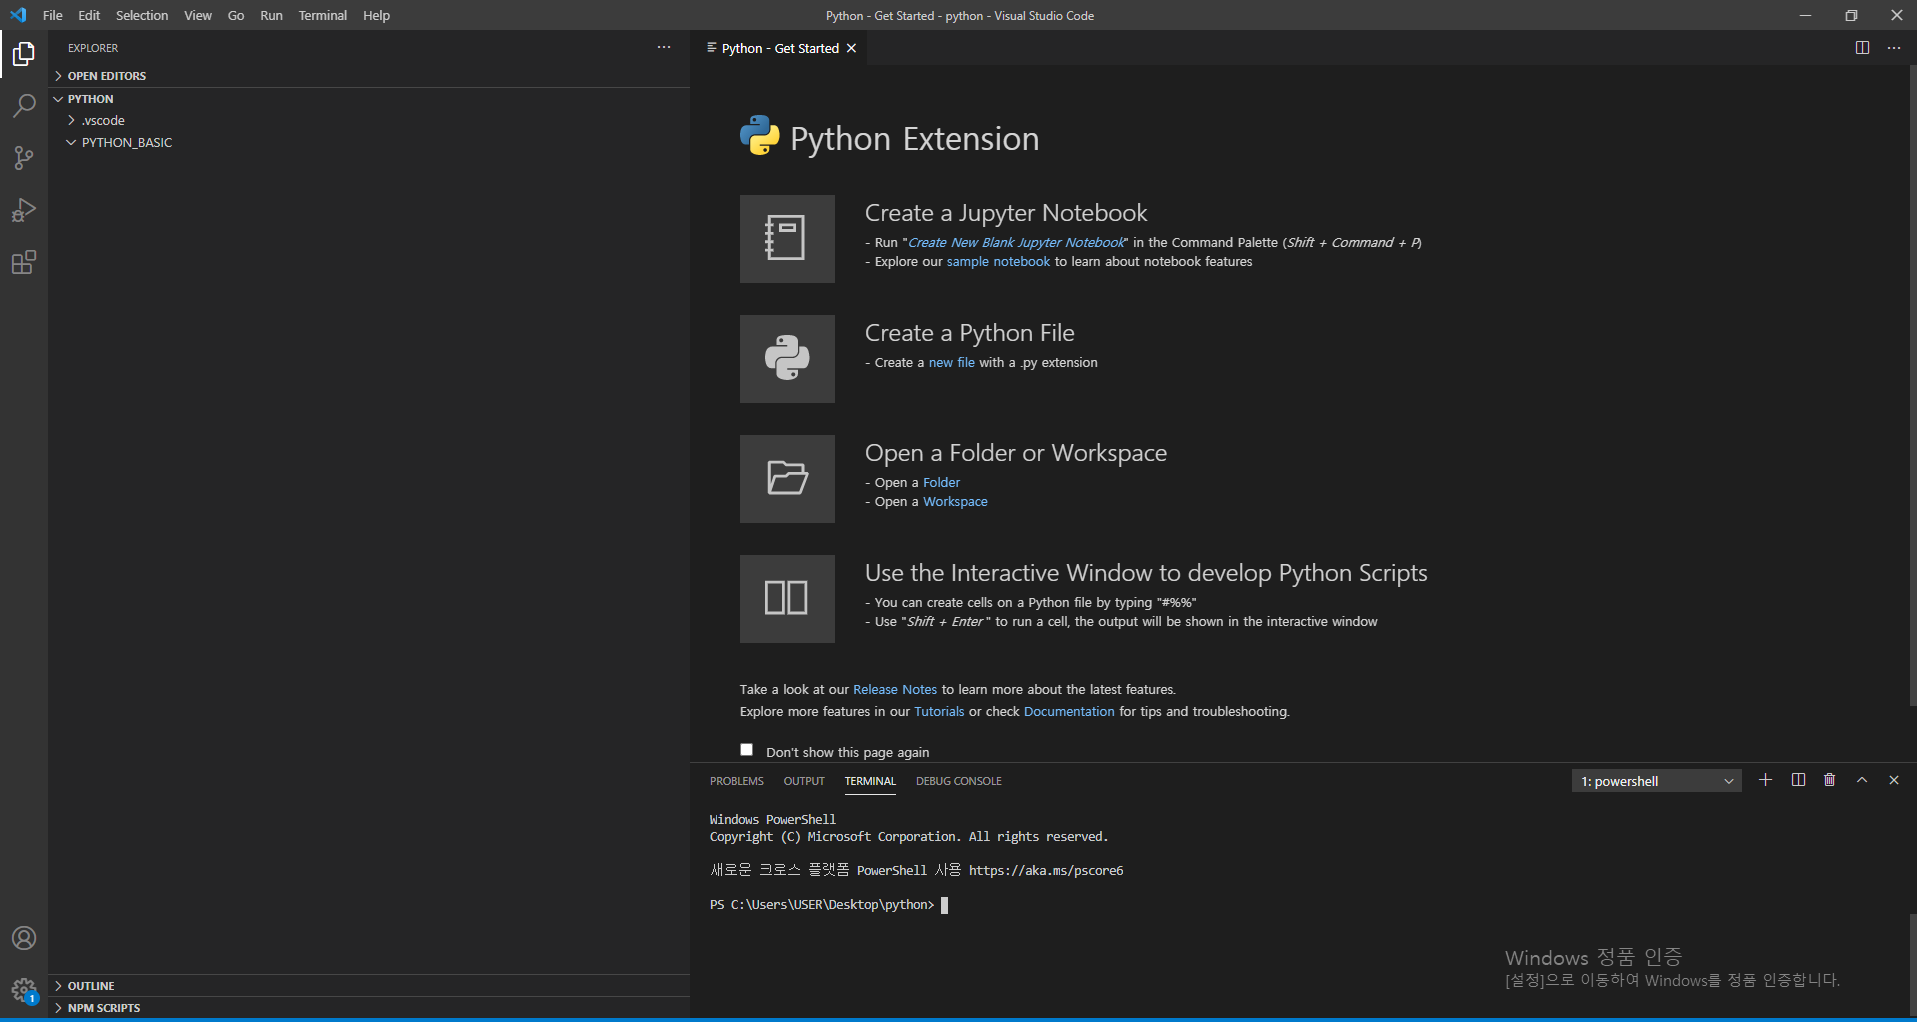Expand the Open Editors section
The image size is (1917, 1022).
point(369,76)
